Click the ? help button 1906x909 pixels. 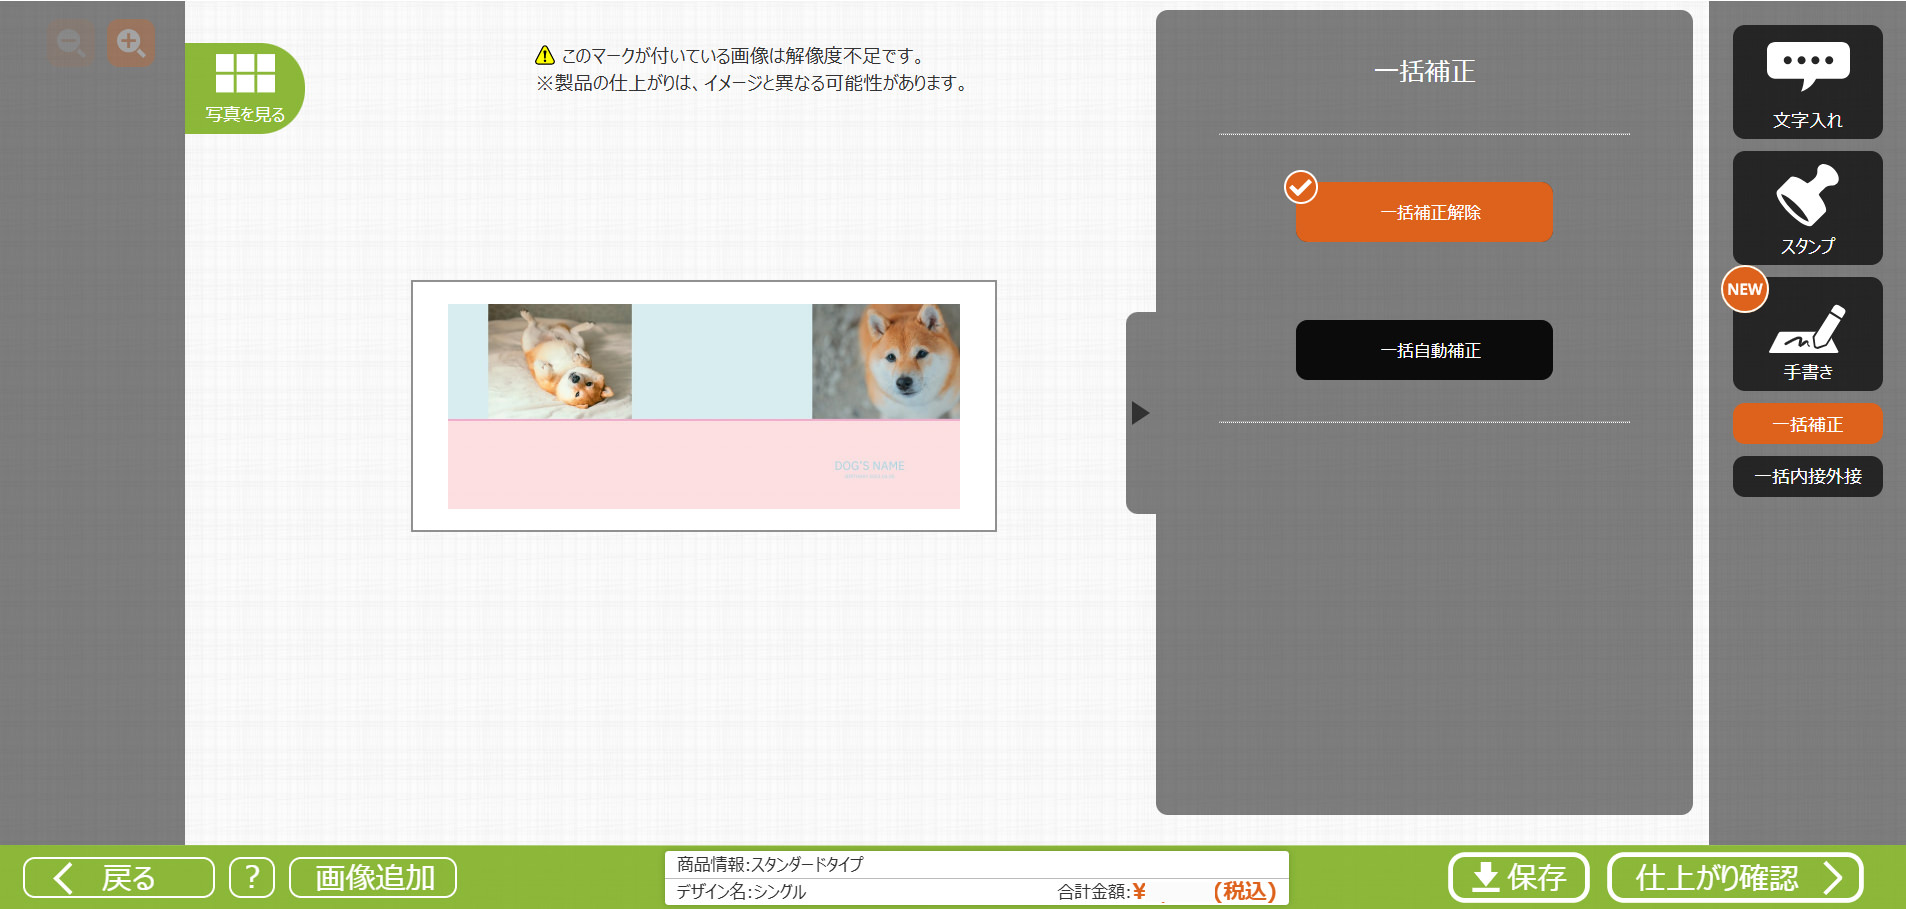pos(252,878)
